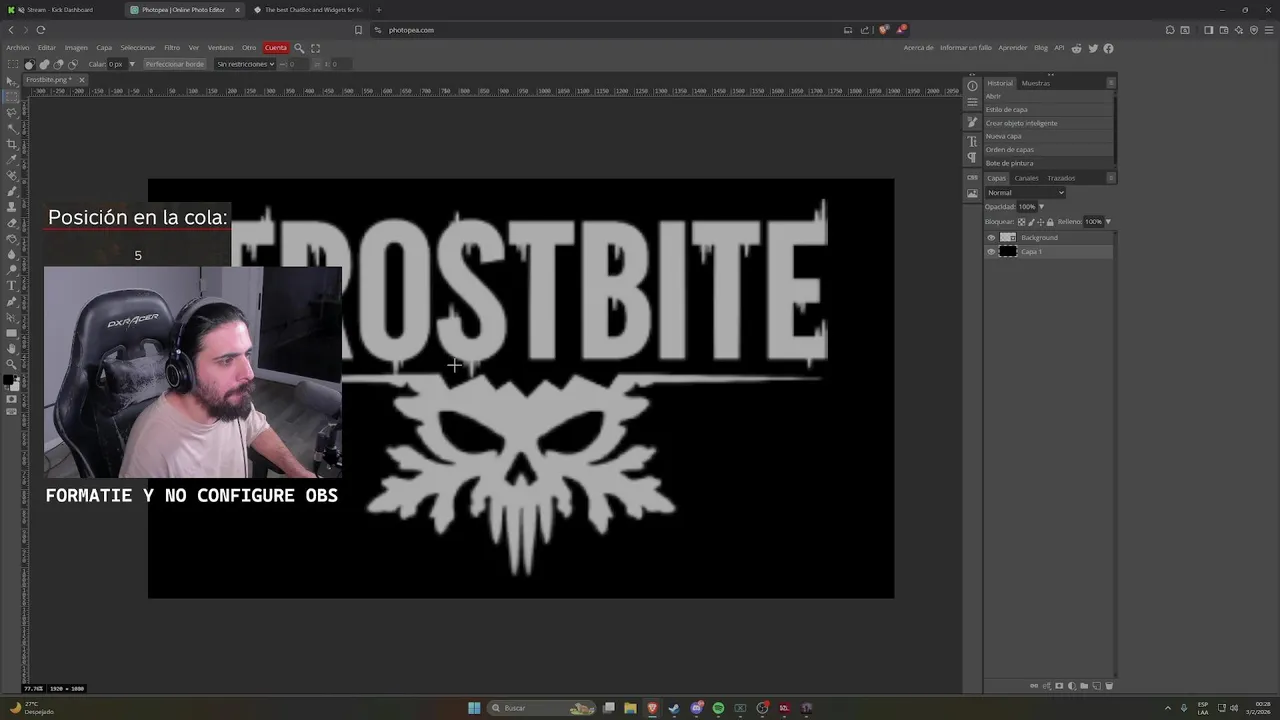Open the Imagen menu

coord(76,48)
